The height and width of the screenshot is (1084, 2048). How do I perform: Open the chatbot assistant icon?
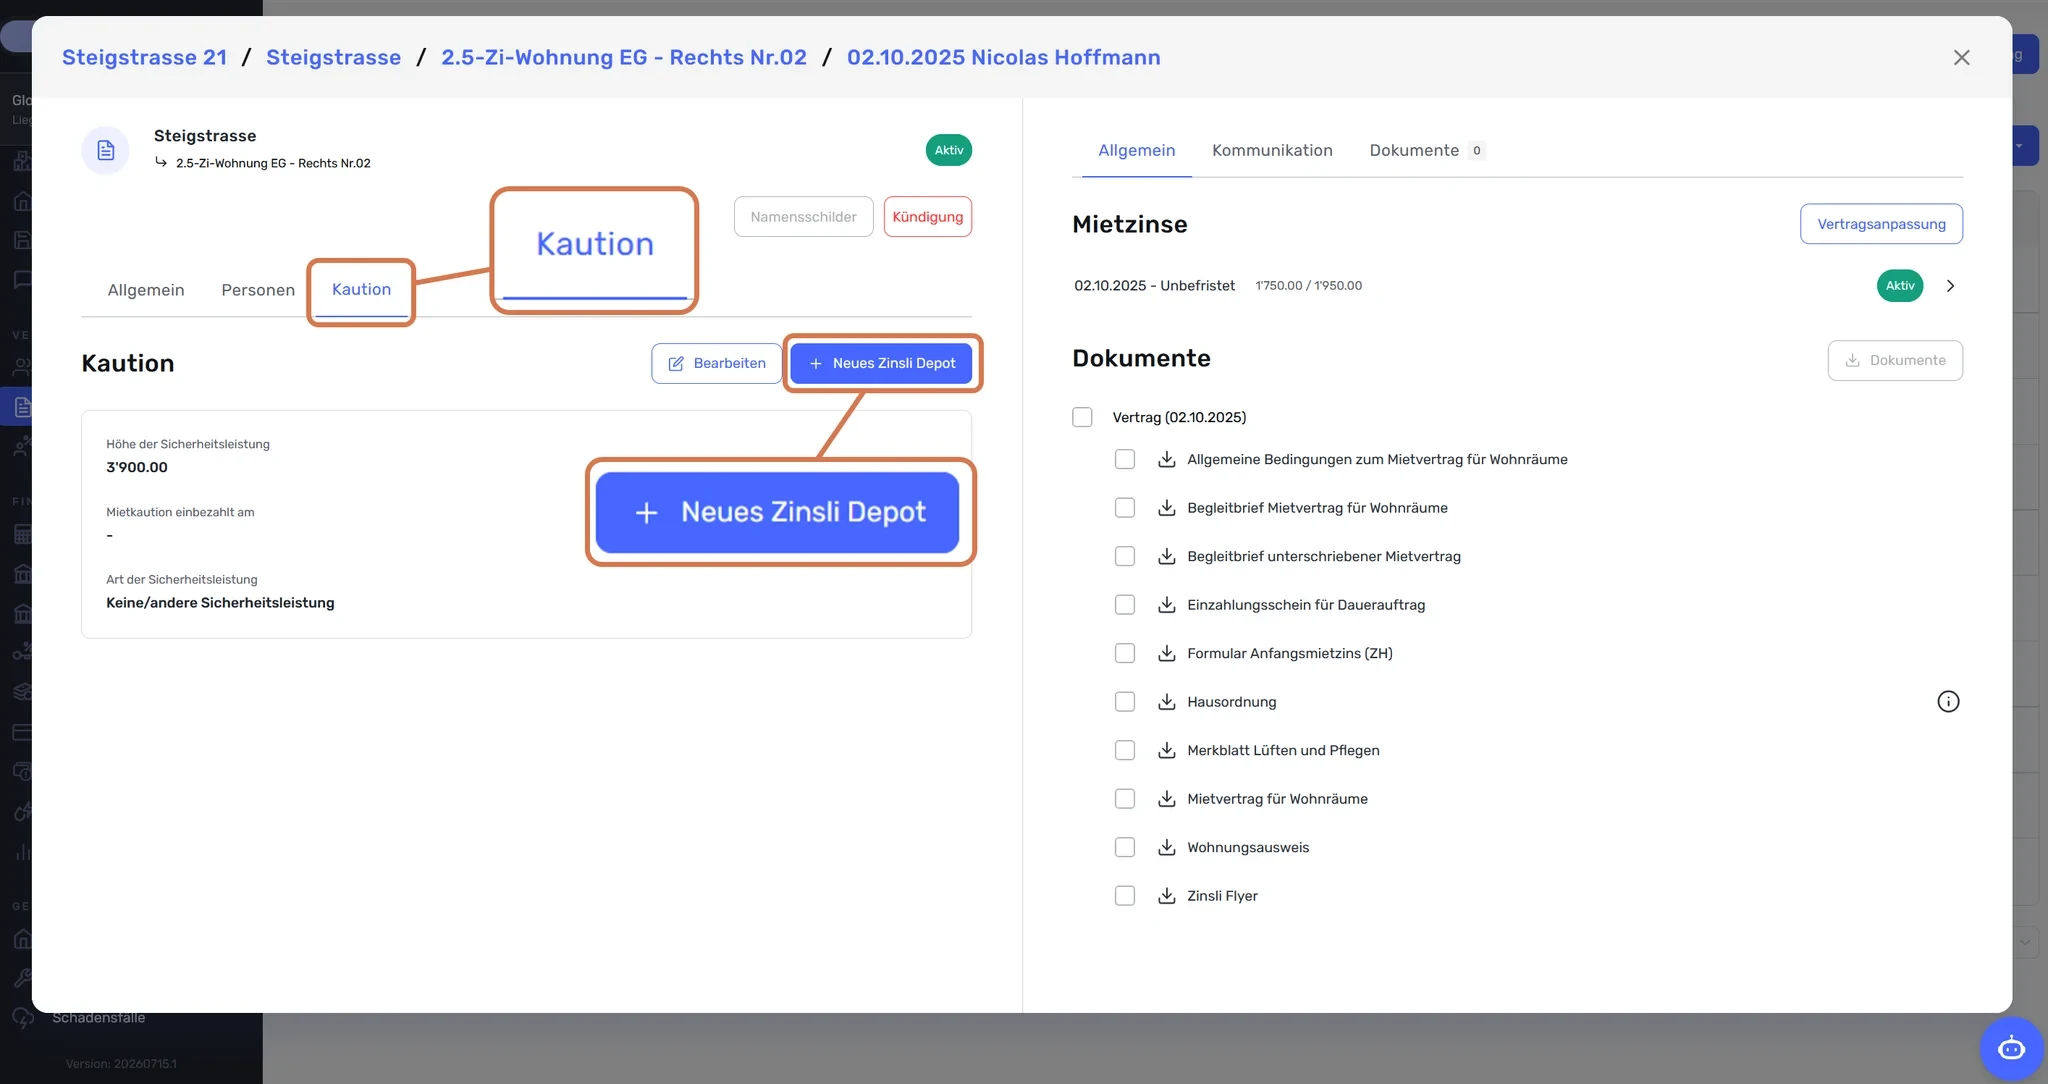pyautogui.click(x=2011, y=1048)
